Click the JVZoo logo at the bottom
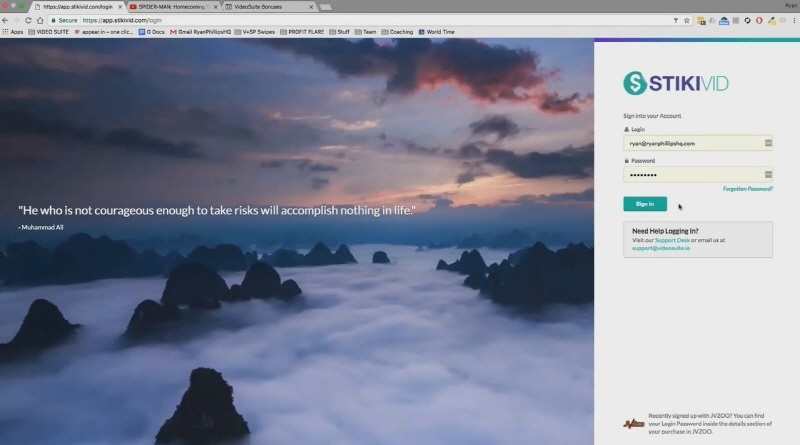Viewport: 800px width, 445px height. pyautogui.click(x=634, y=424)
